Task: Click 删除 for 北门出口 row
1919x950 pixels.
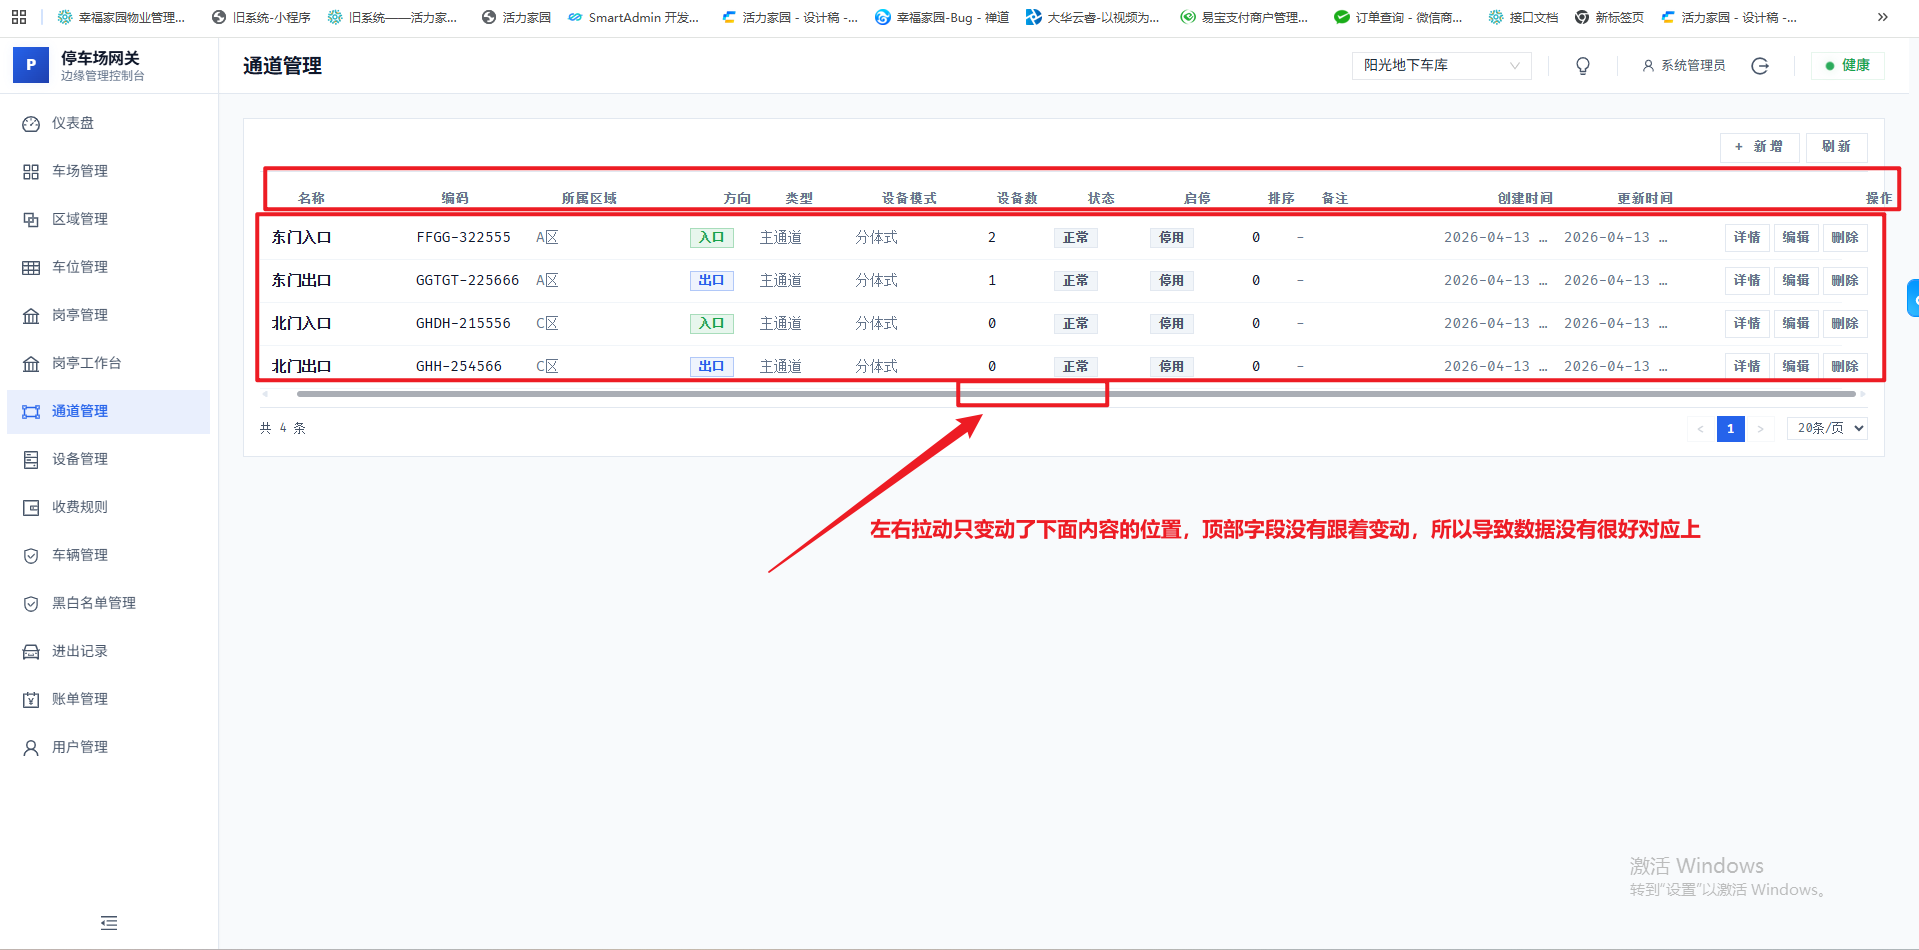Action: (x=1844, y=366)
